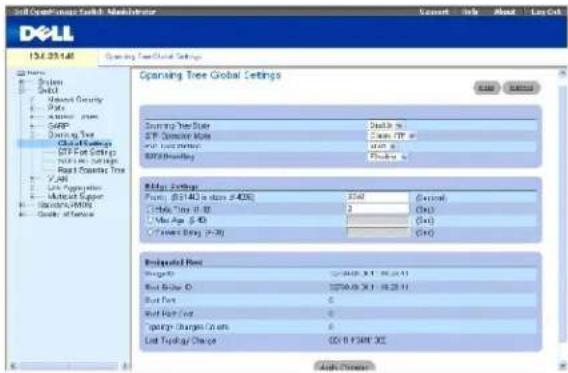
Task: Click the Home icon in the tree
Action: [x=22, y=73]
